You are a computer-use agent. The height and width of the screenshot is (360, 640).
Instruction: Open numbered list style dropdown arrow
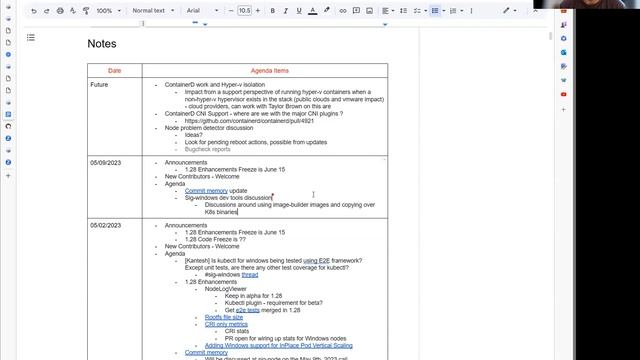point(462,11)
